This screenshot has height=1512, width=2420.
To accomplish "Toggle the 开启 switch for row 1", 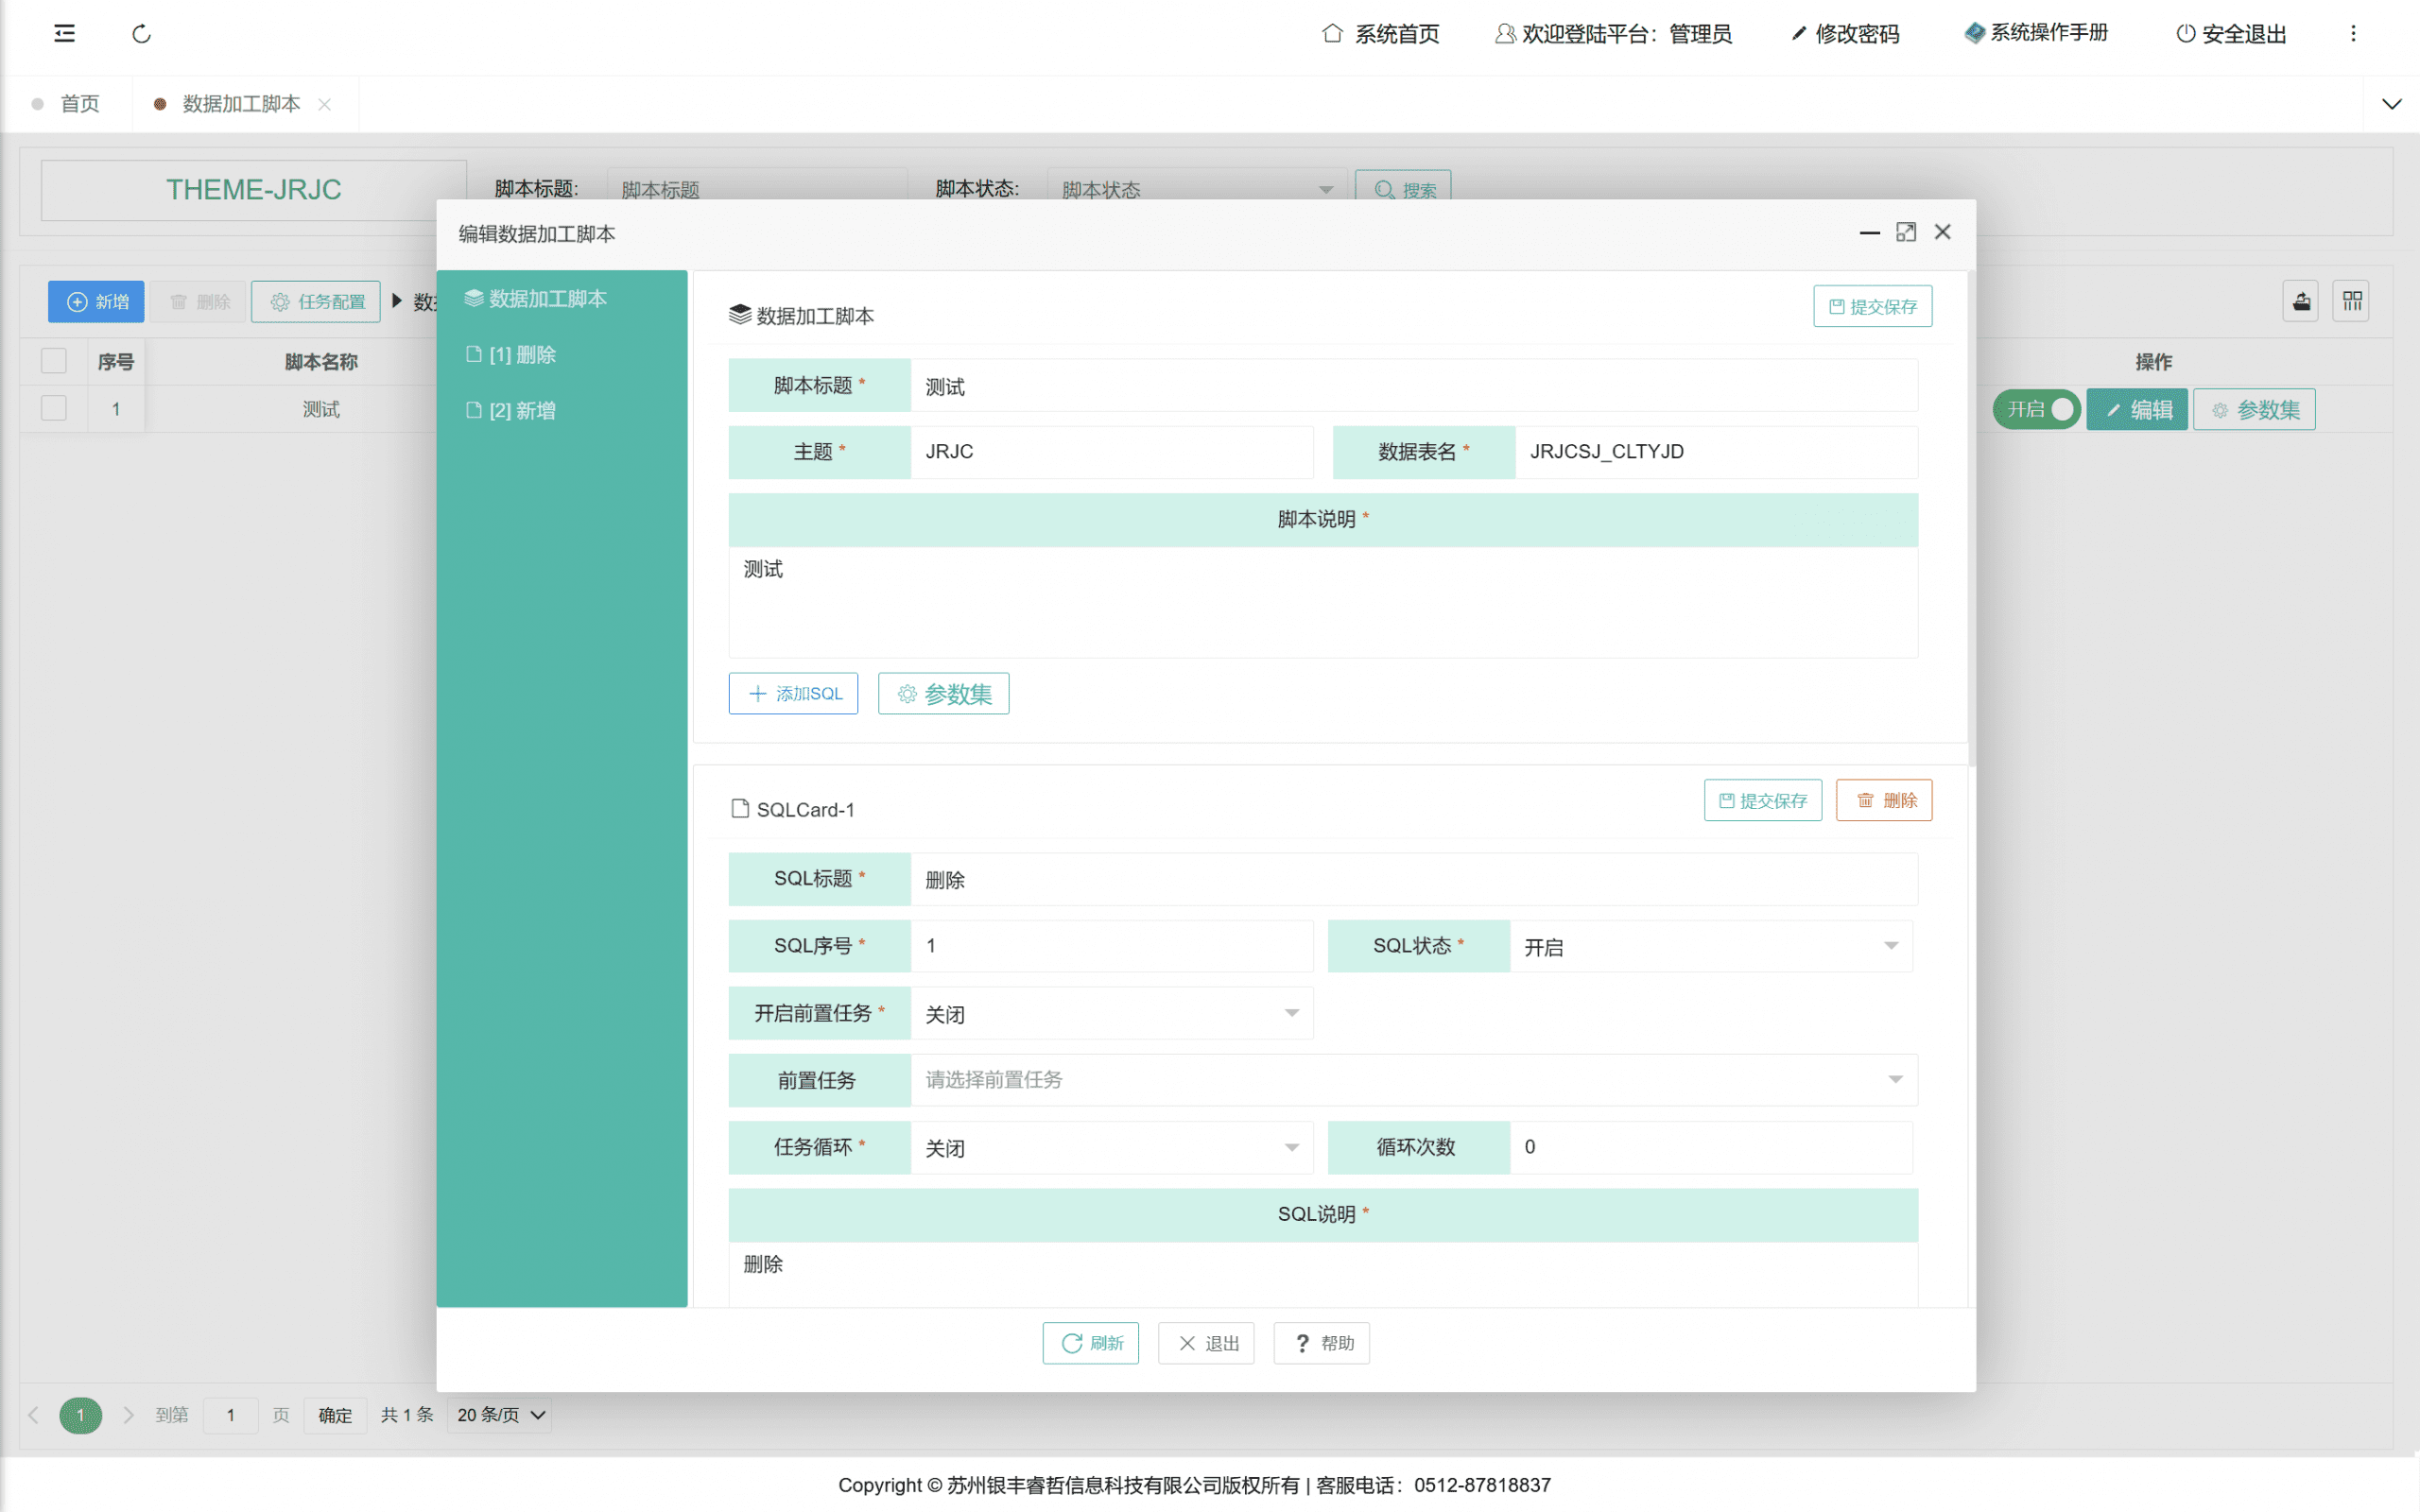I will pos(2037,410).
